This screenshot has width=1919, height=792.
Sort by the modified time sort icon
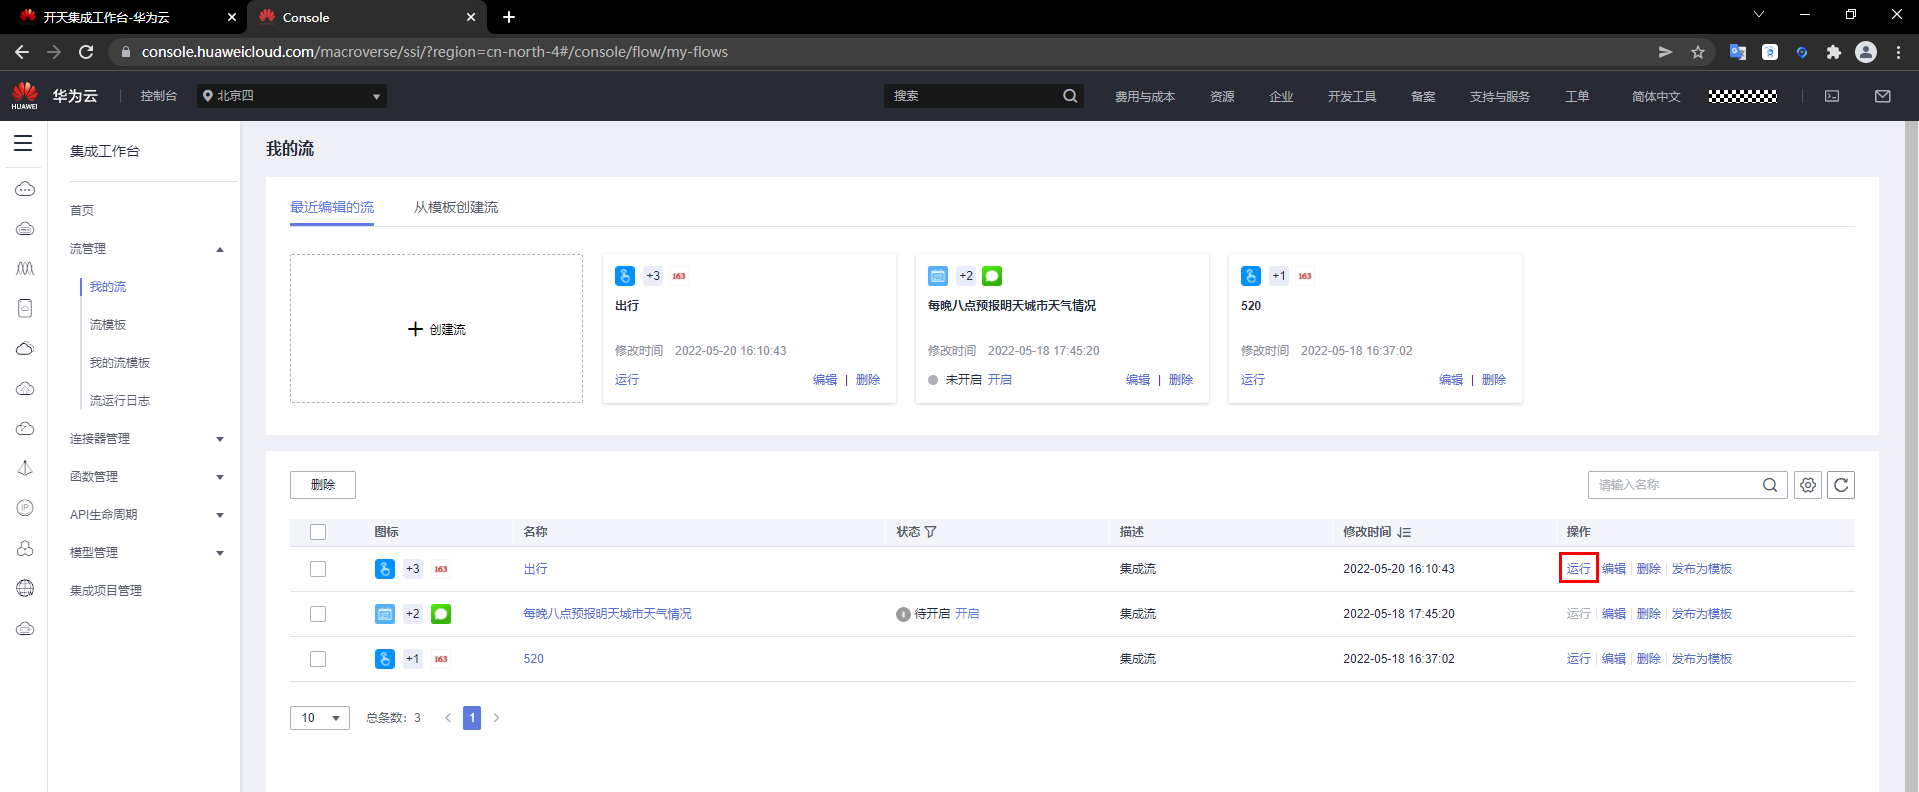pyautogui.click(x=1405, y=532)
